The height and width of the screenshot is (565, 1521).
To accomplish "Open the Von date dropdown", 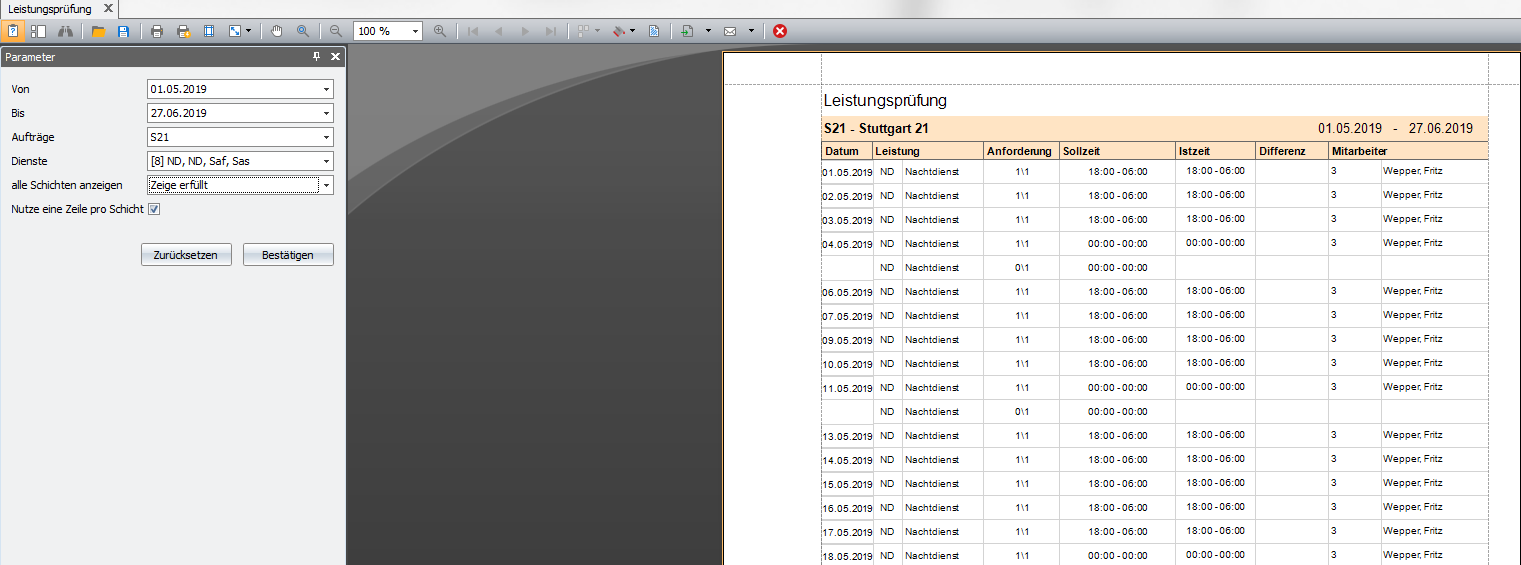I will 326,89.
